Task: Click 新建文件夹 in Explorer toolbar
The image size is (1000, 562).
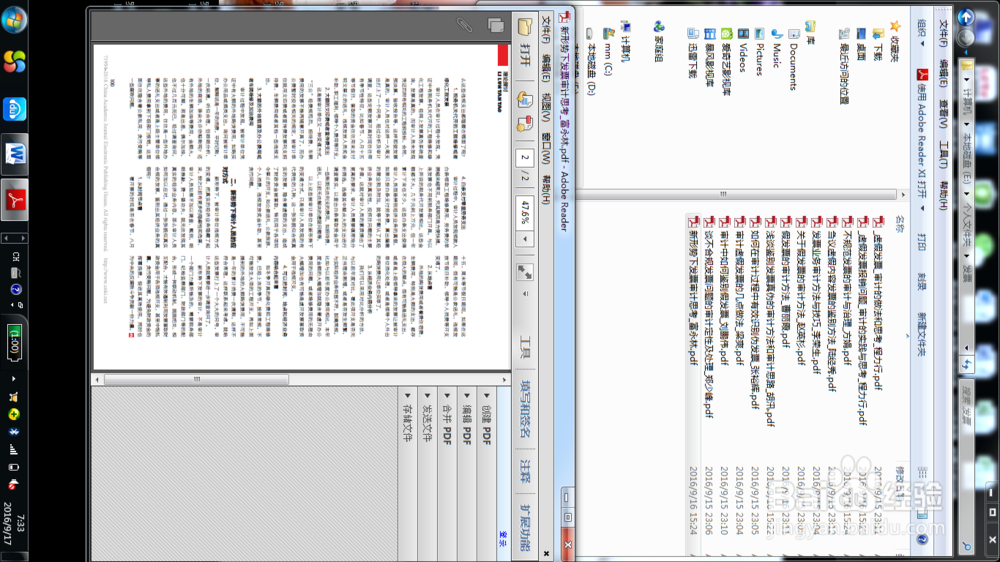Action: 922,334
